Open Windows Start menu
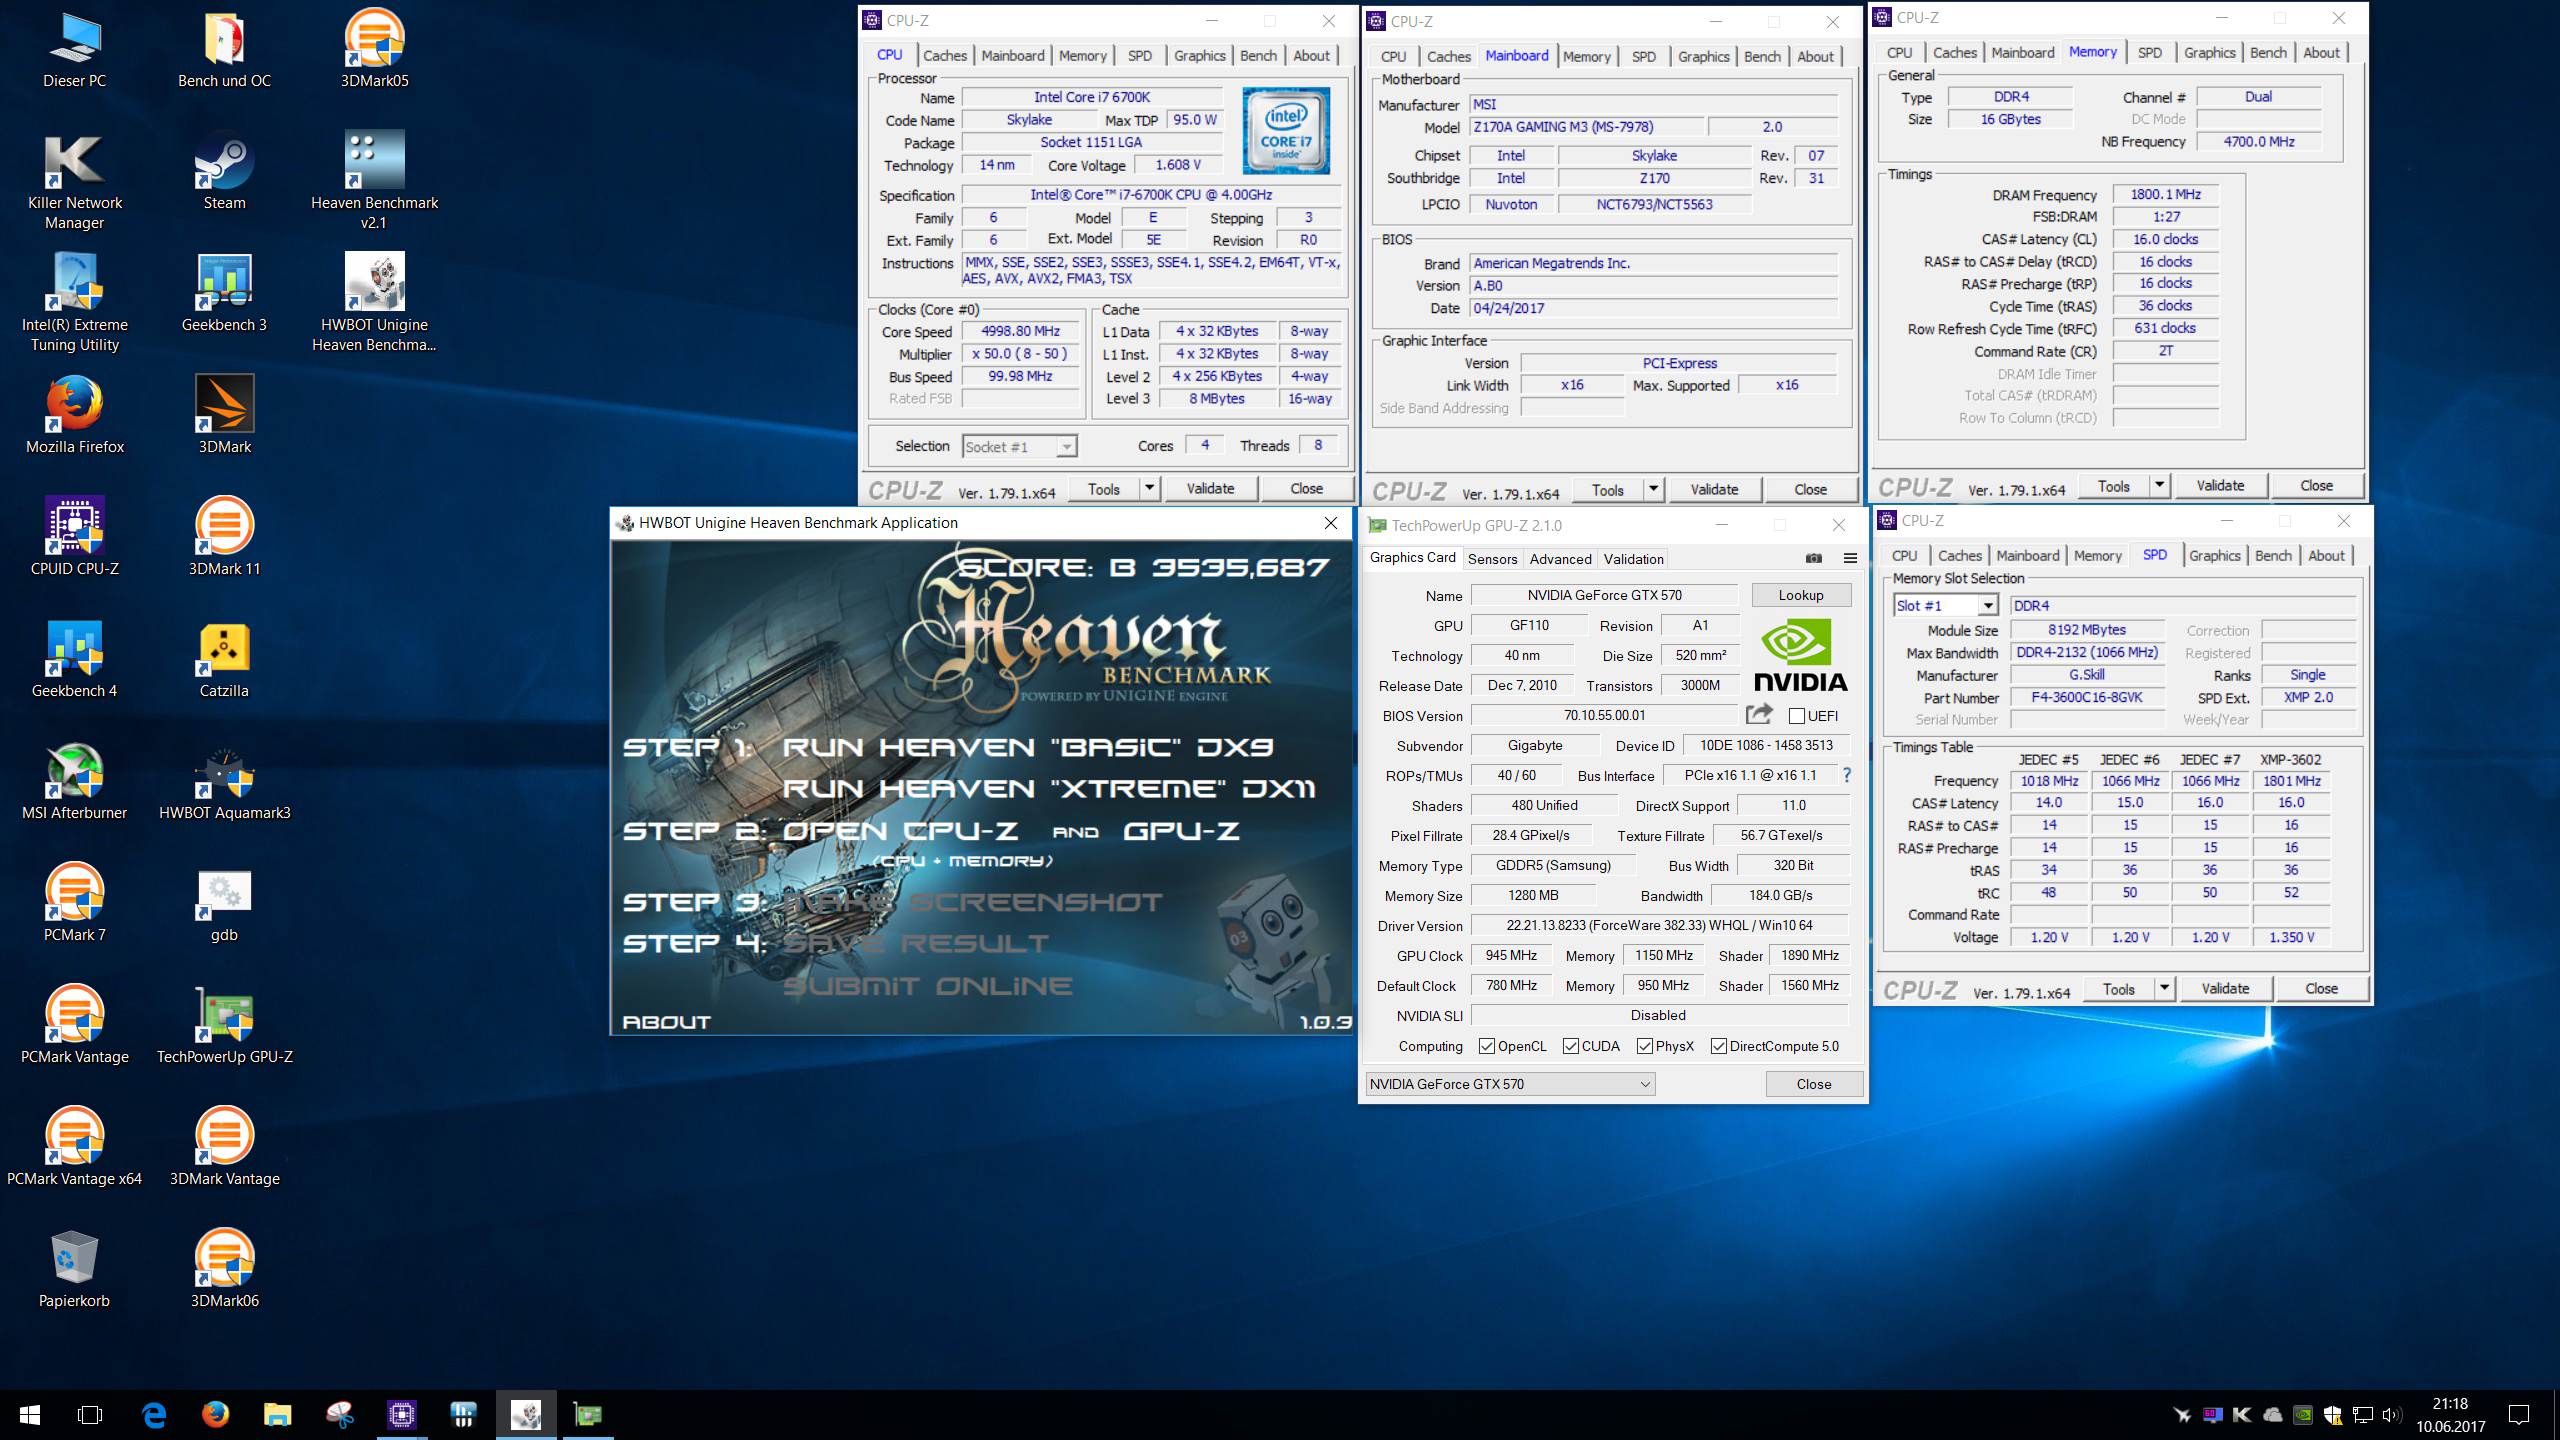The image size is (2560, 1440). [x=30, y=1414]
